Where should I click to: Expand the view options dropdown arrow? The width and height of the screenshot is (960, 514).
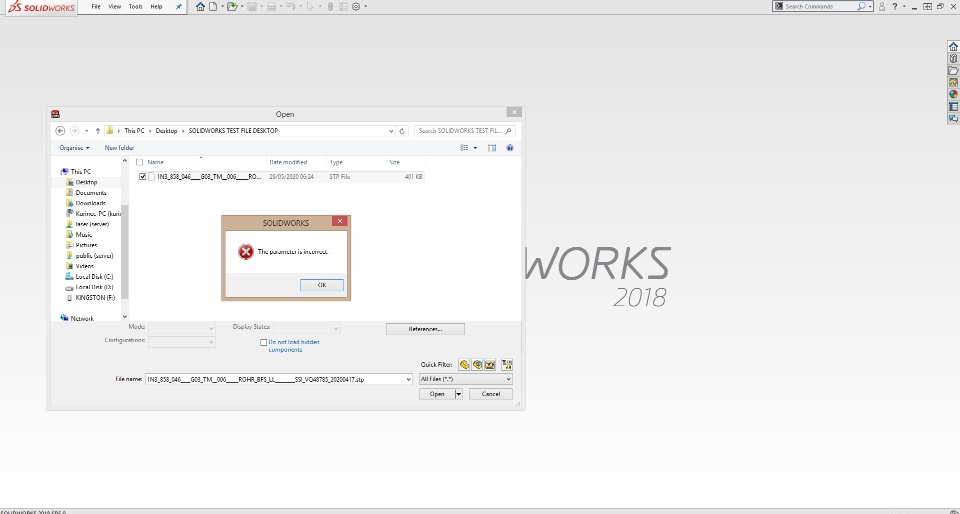pyautogui.click(x=476, y=147)
